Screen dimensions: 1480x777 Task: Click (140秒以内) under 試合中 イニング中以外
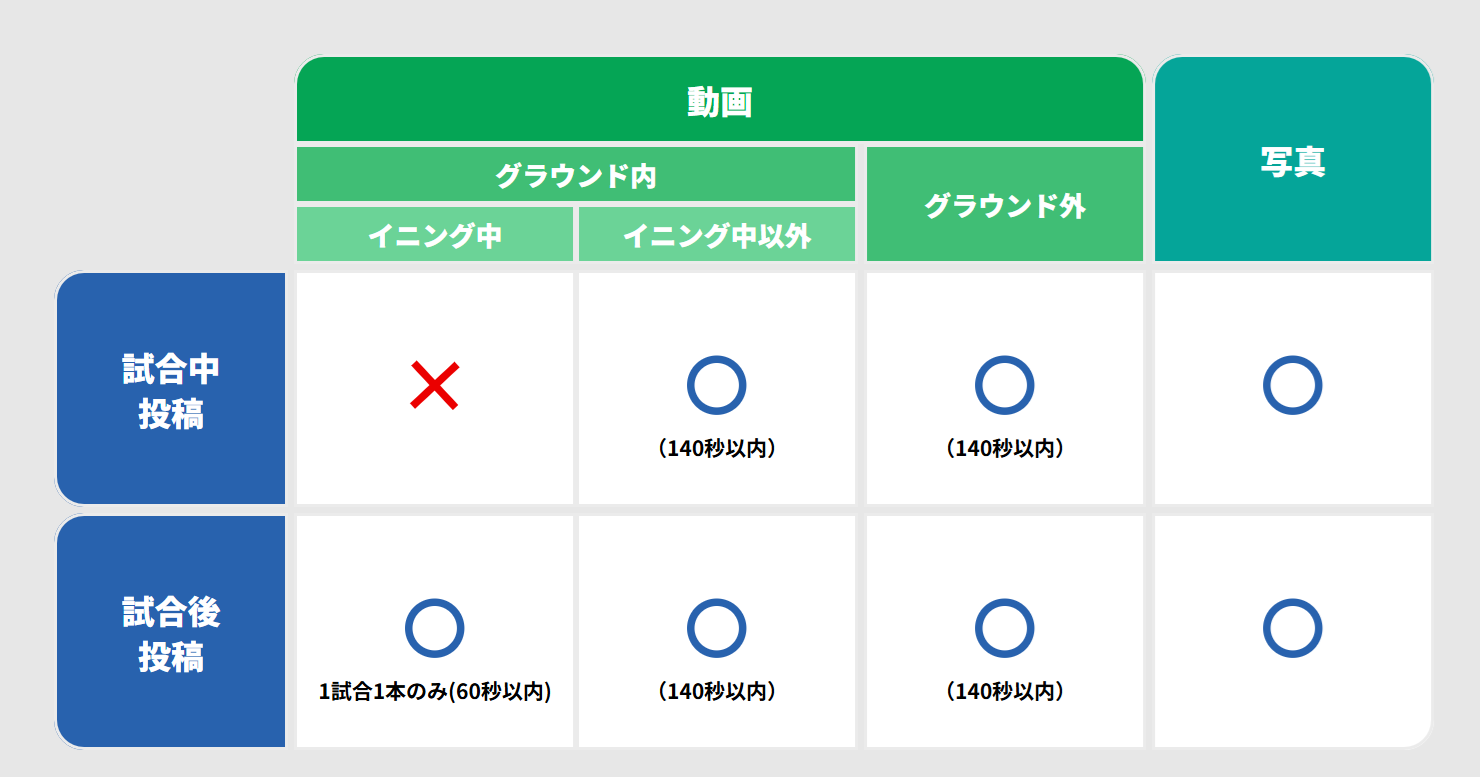pyautogui.click(x=717, y=449)
